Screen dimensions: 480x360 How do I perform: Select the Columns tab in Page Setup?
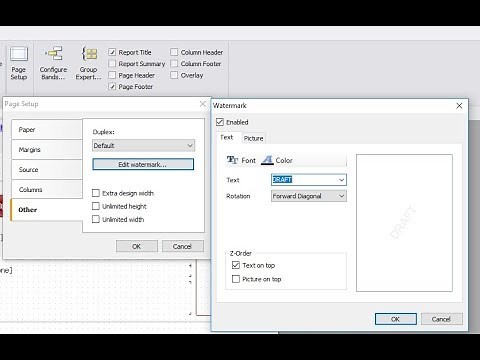pos(47,190)
